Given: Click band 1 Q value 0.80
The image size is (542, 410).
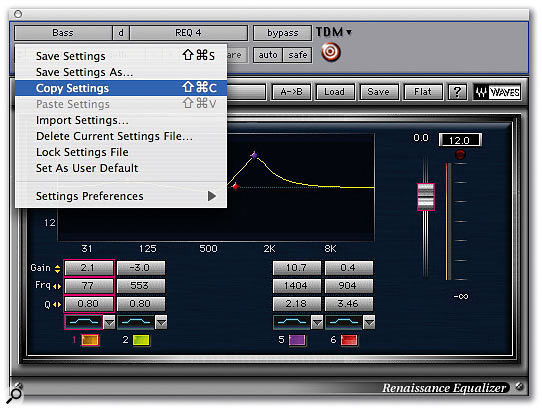Looking at the screenshot, I should (89, 304).
